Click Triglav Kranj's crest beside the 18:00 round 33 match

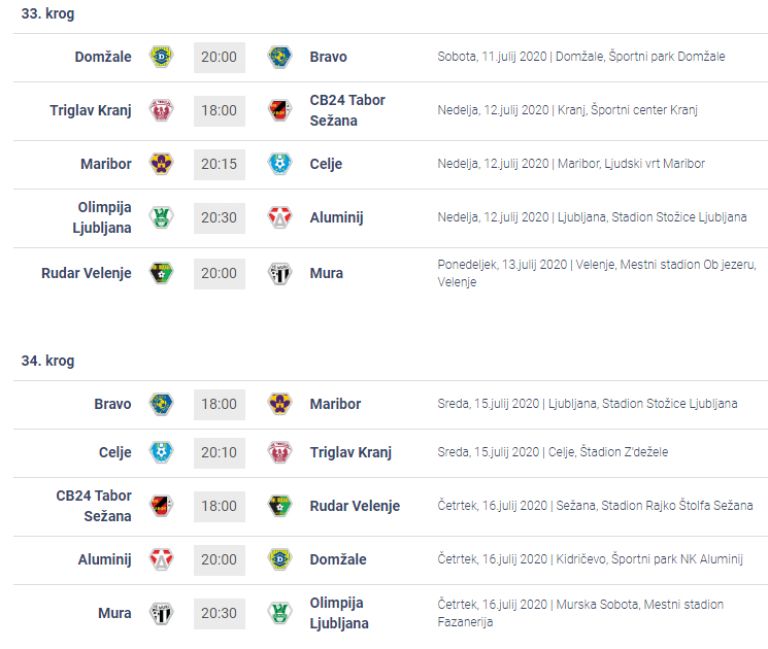160,110
